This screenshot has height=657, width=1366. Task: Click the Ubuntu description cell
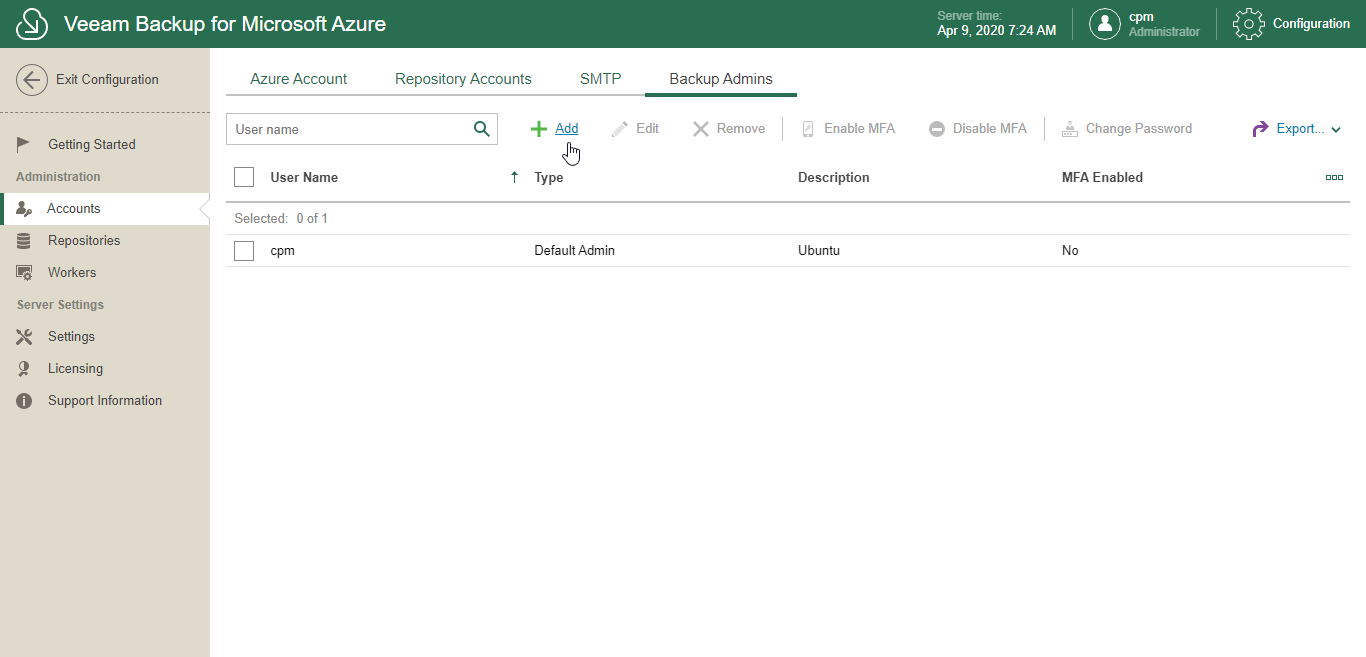819,250
